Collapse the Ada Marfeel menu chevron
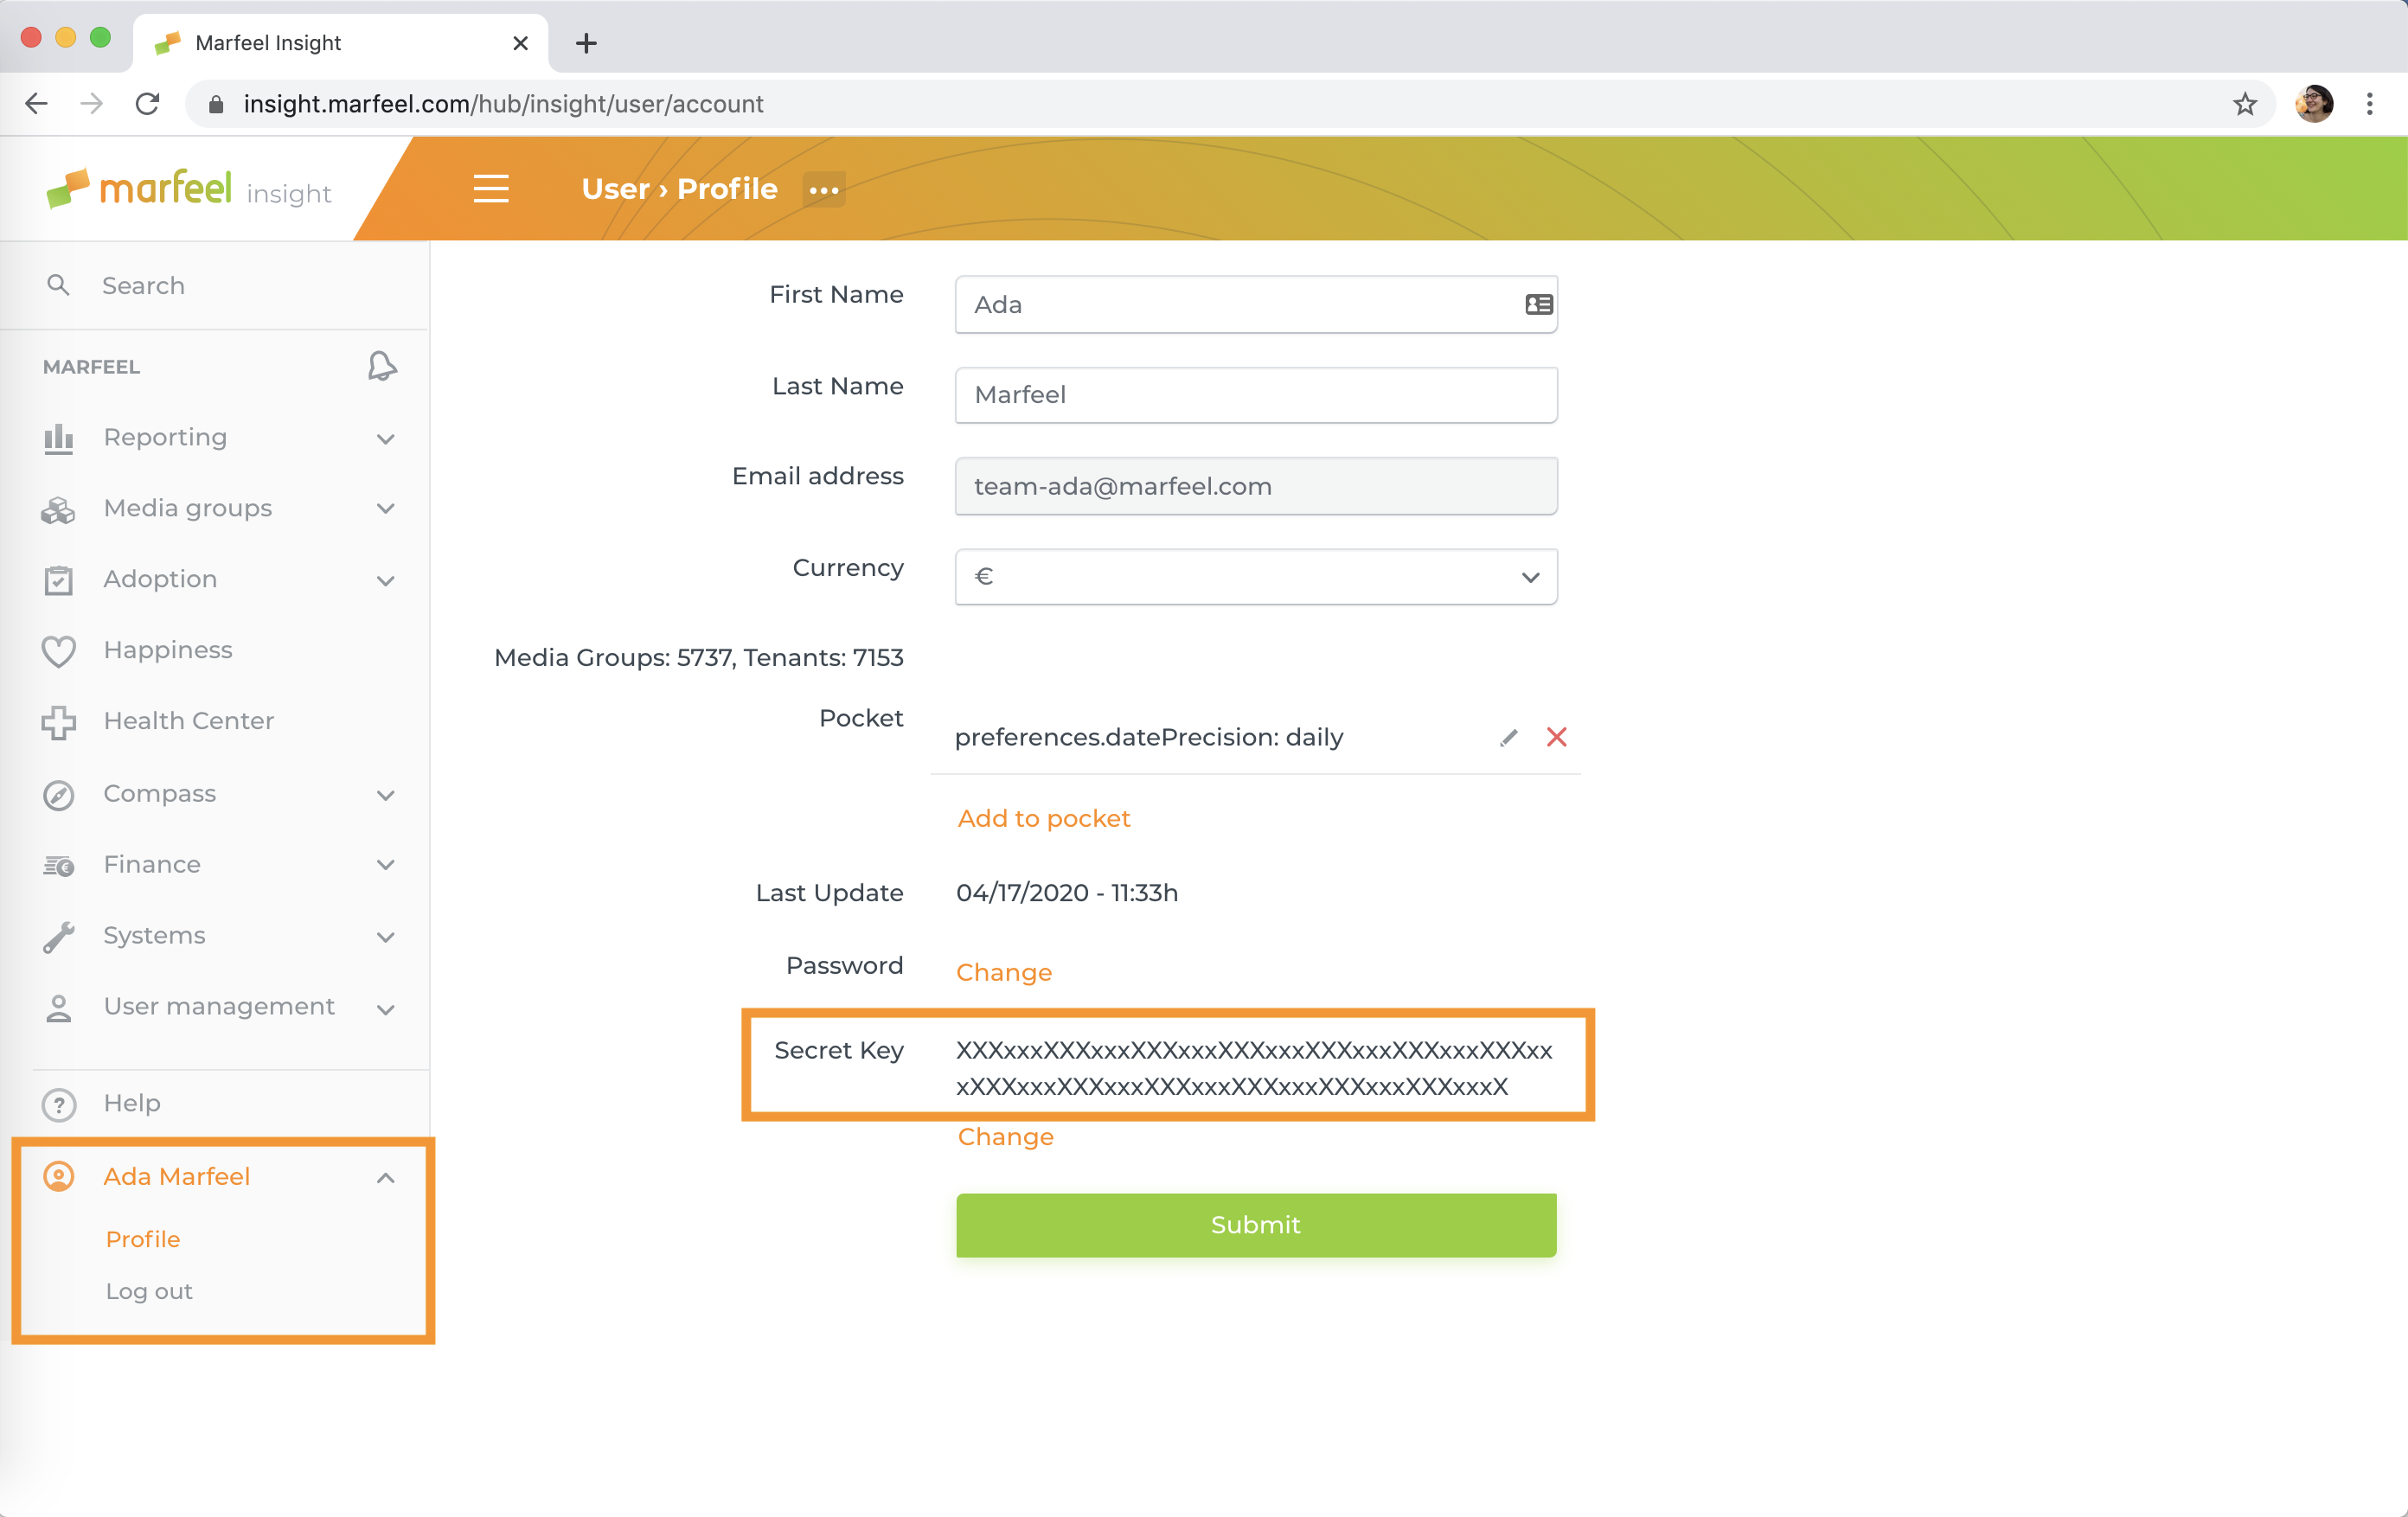 click(x=386, y=1178)
